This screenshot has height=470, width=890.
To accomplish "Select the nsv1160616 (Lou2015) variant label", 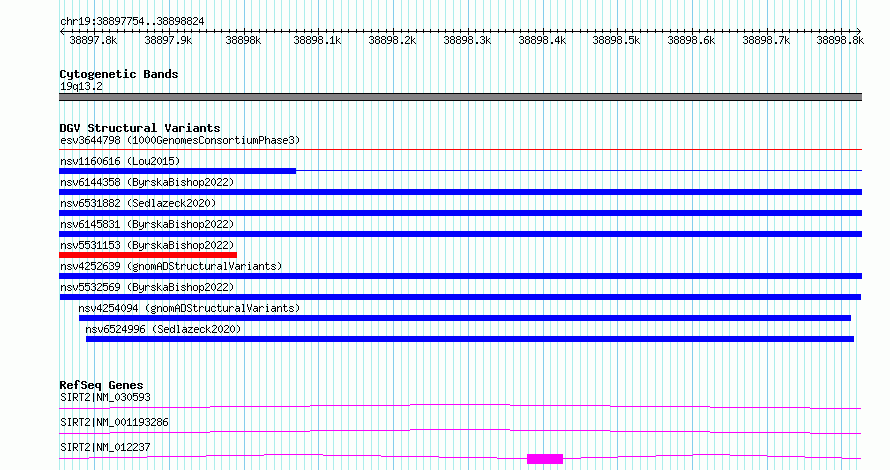I will pyautogui.click(x=120, y=161).
